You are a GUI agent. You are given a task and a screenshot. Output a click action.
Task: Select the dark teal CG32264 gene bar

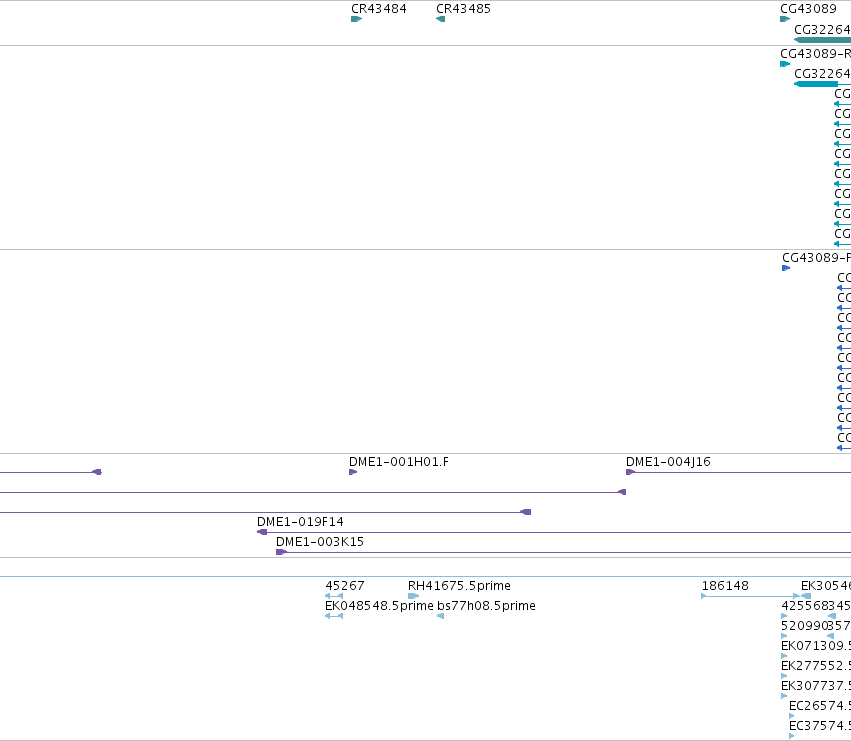[x=822, y=40]
